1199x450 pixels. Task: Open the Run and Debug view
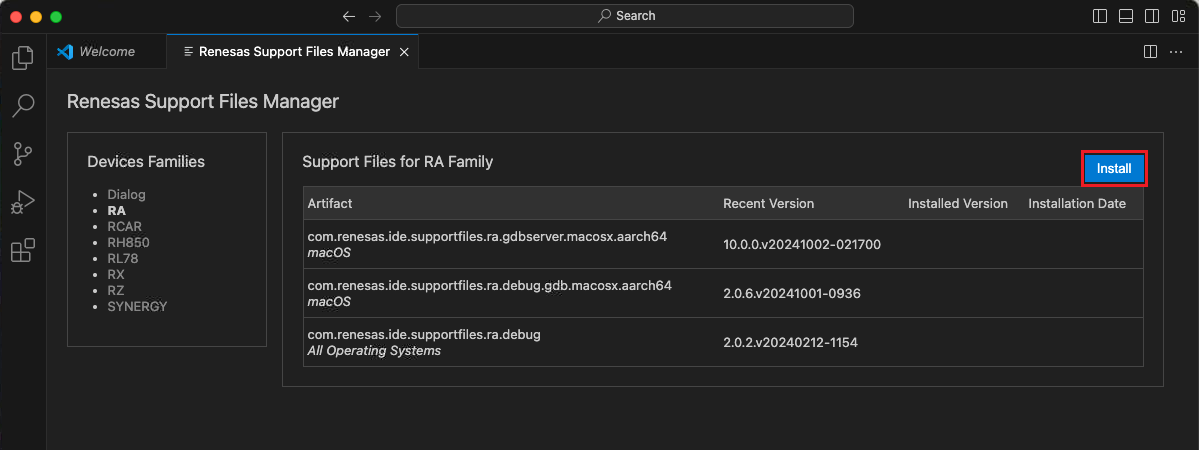23,202
